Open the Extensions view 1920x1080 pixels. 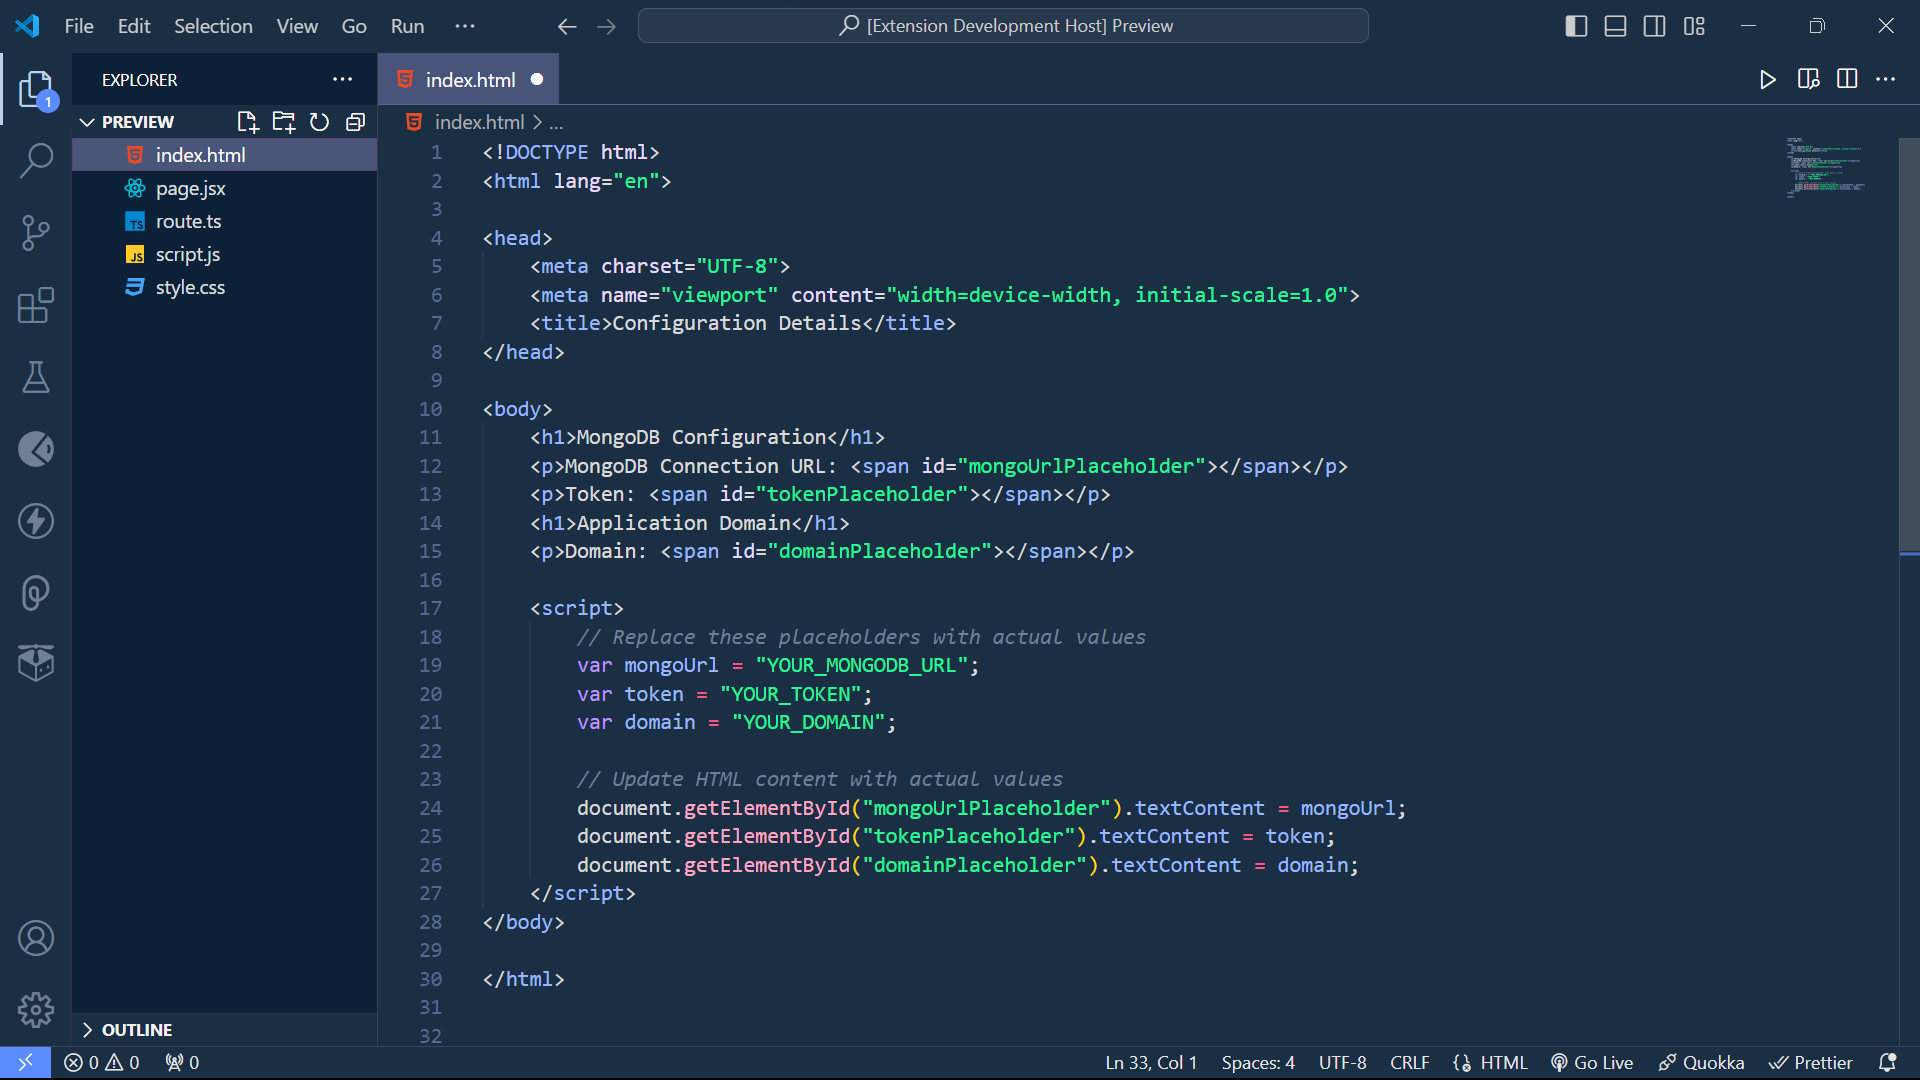[x=36, y=305]
